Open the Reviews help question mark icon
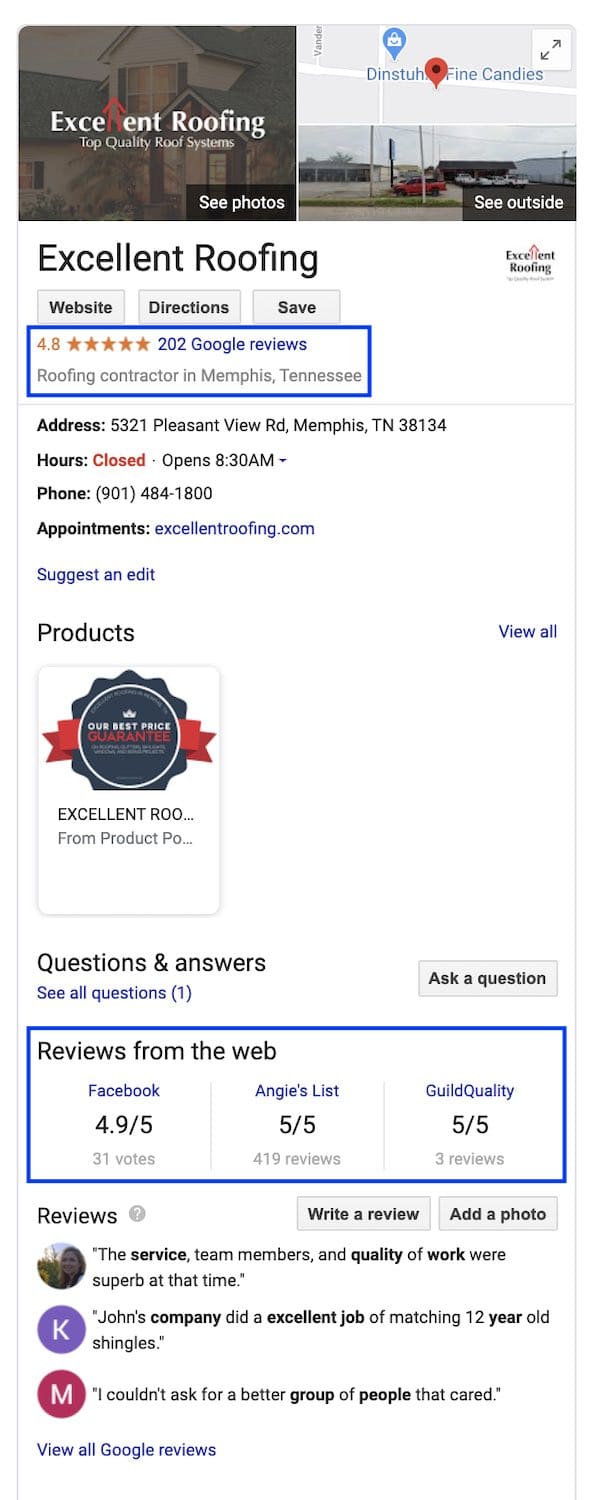Viewport: 595px width, 1500px height. [138, 1213]
